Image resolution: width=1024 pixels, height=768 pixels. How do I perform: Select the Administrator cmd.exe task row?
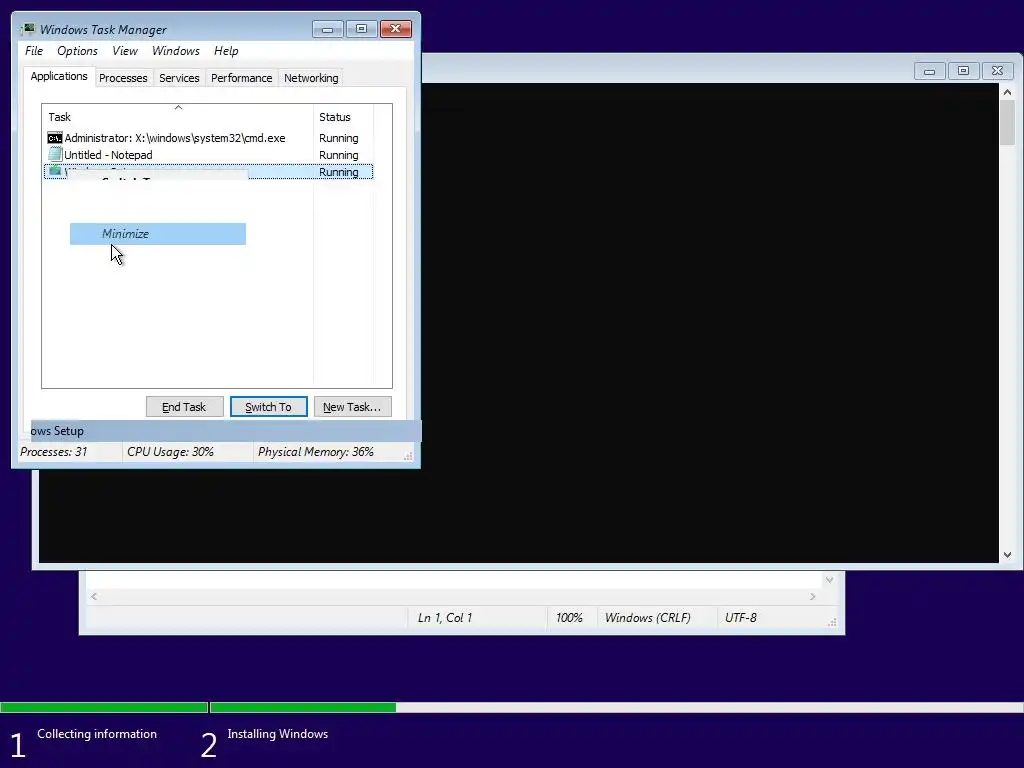[x=209, y=138]
